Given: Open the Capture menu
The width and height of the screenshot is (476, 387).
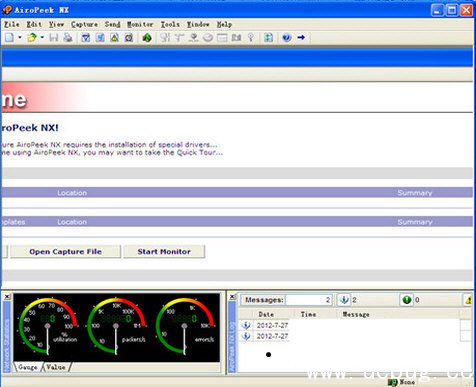Looking at the screenshot, I should (84, 24).
